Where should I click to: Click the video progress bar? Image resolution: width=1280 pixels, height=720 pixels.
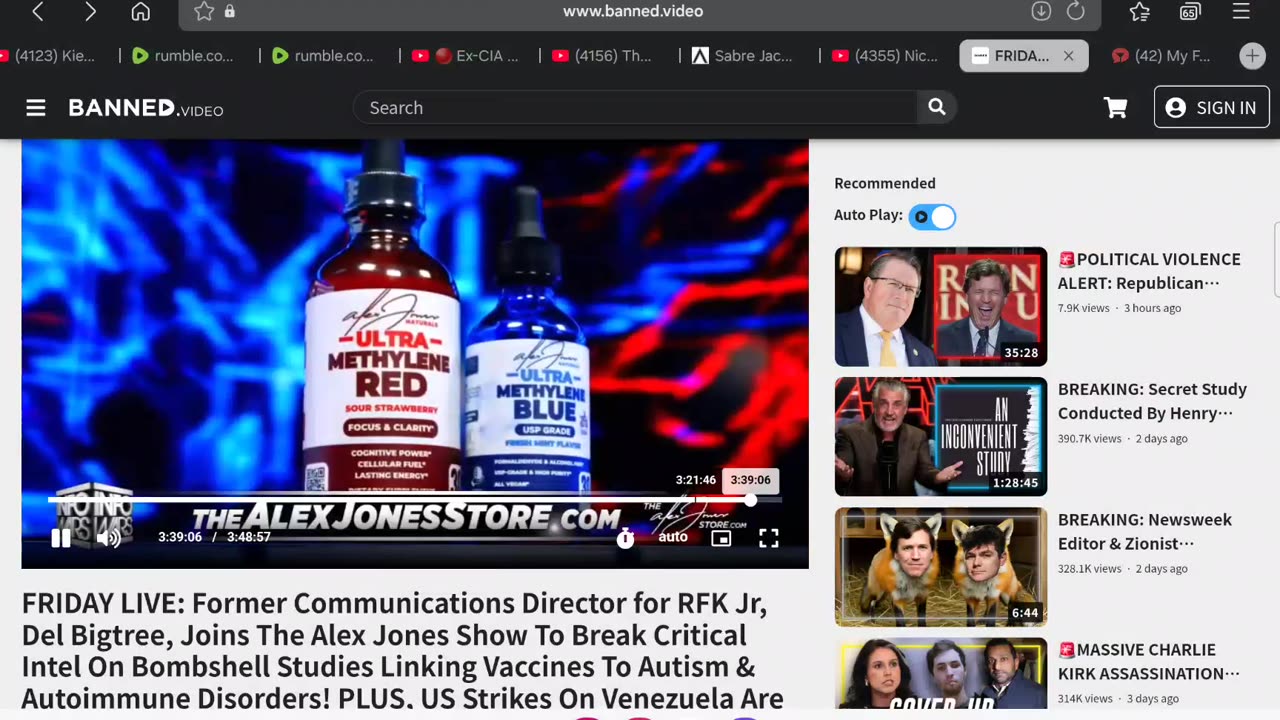point(415,500)
